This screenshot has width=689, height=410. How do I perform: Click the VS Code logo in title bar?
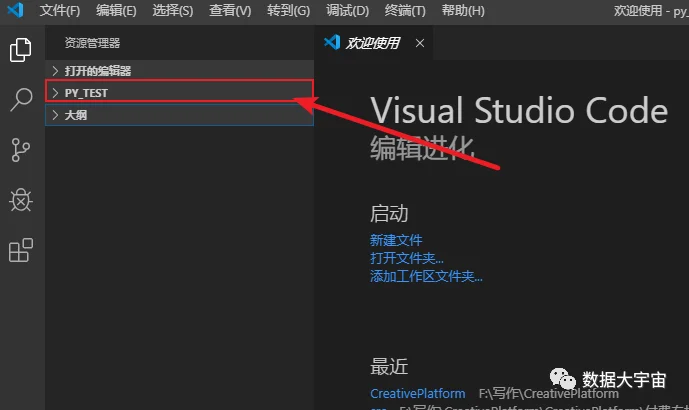coord(15,10)
